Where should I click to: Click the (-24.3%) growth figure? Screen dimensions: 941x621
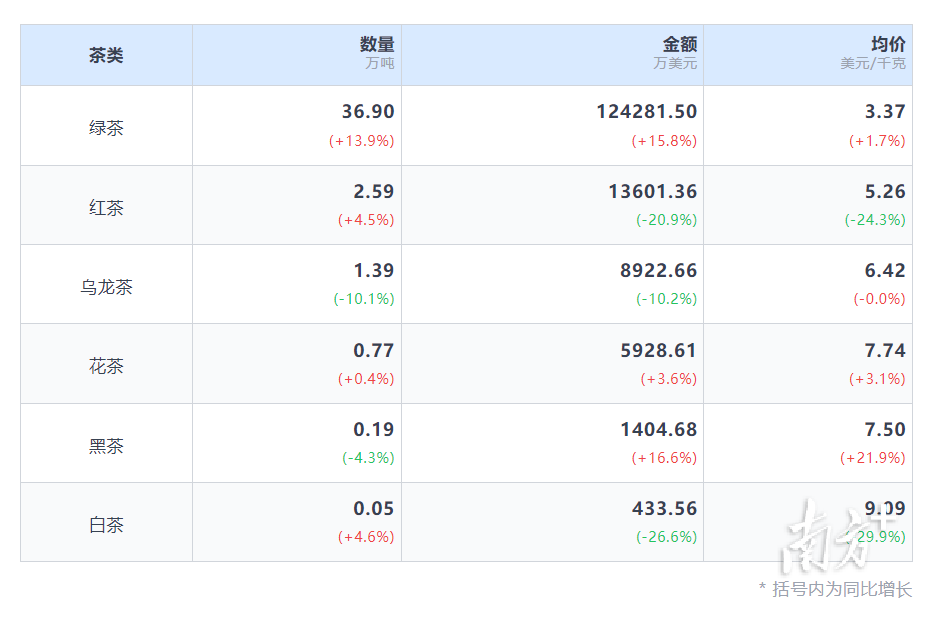click(x=874, y=220)
